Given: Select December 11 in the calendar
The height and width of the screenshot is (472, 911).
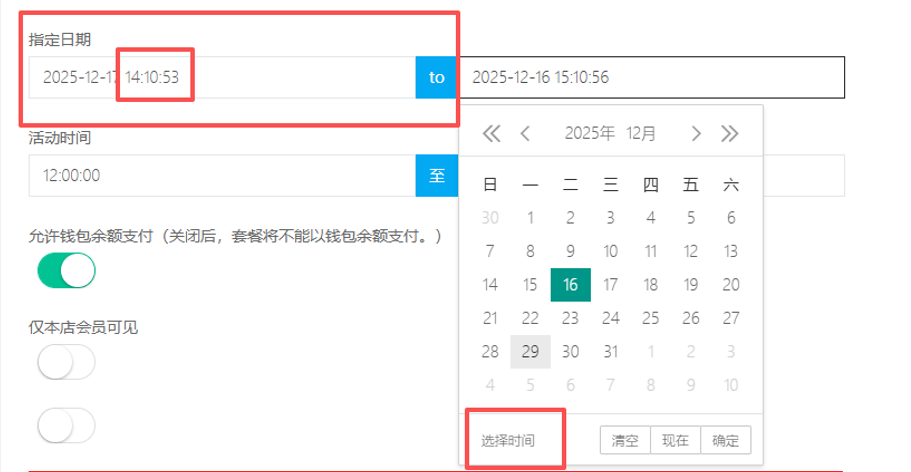Looking at the screenshot, I should pyautogui.click(x=651, y=251).
